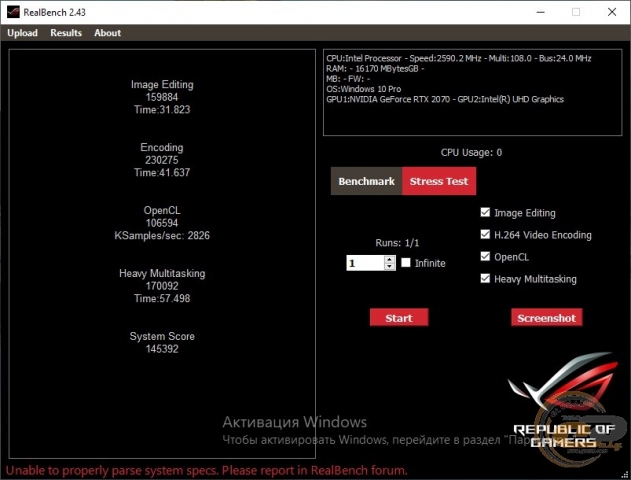Close the RealBench window
The width and height of the screenshot is (631, 480).
(612, 12)
